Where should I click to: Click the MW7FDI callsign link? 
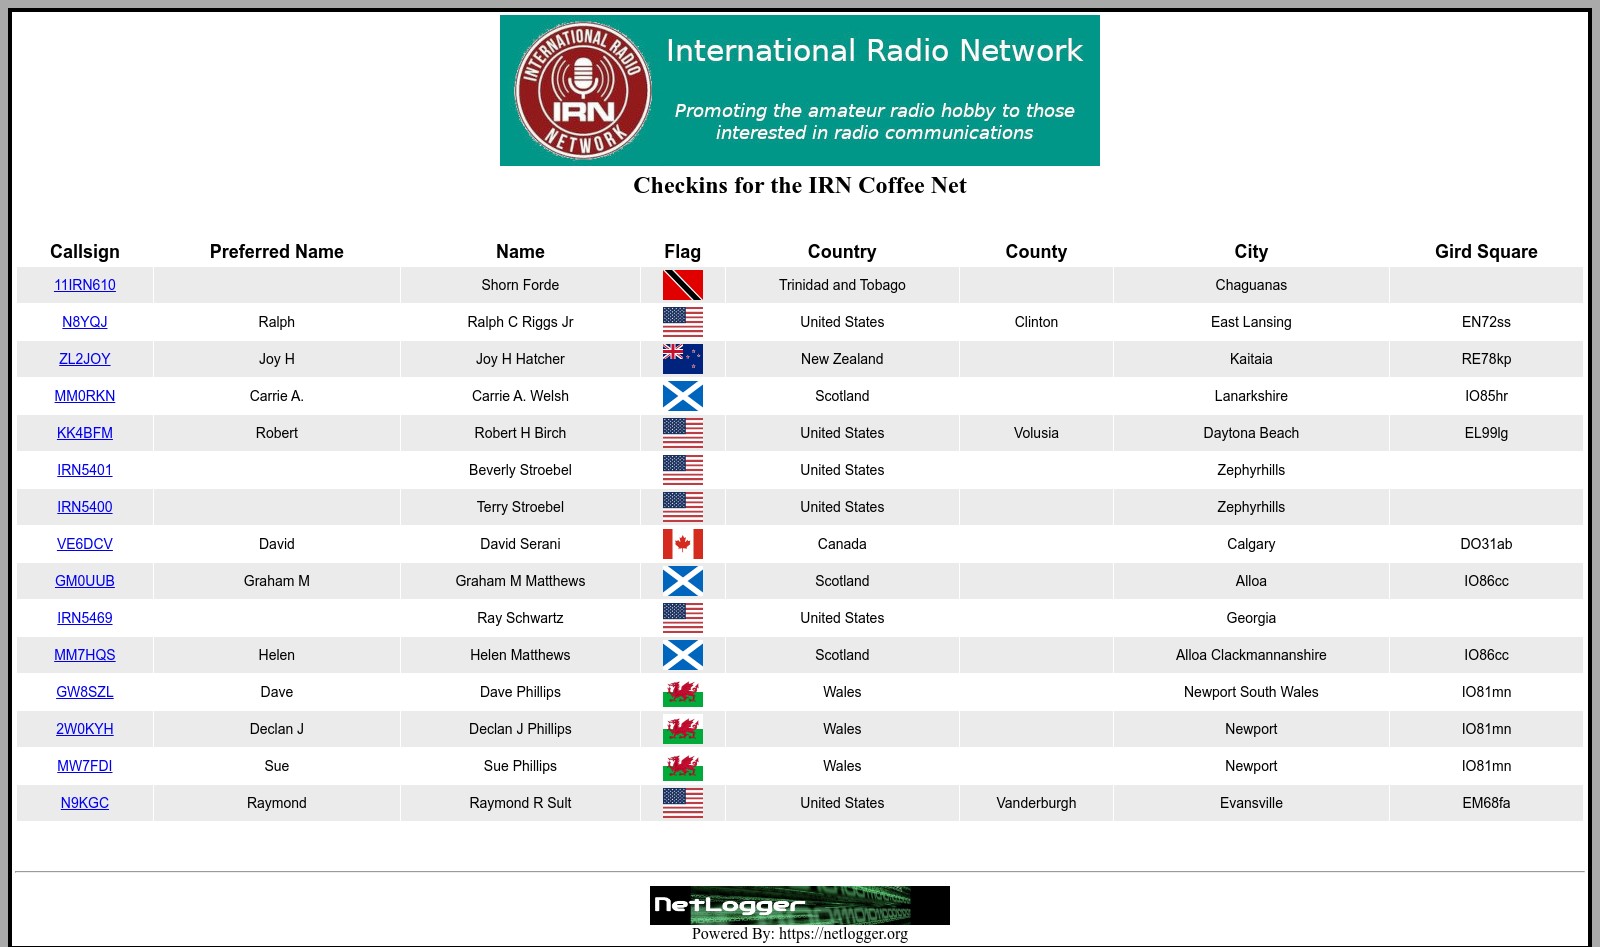click(85, 766)
